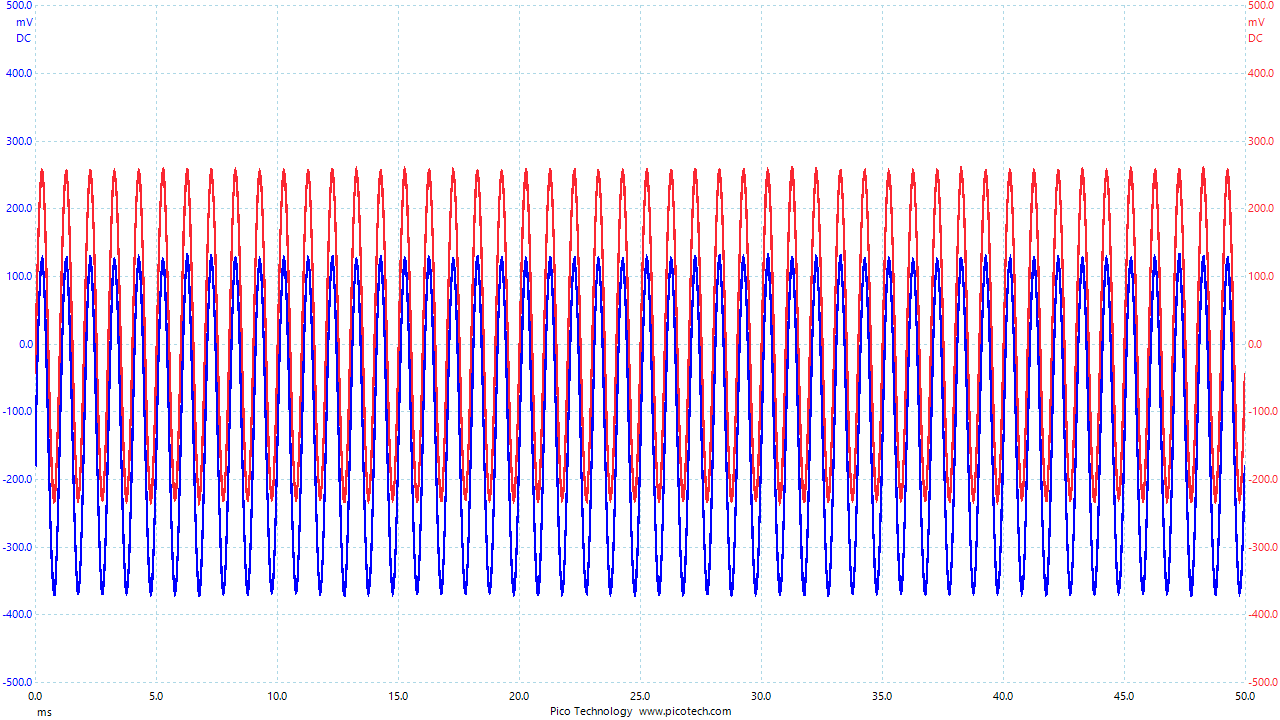Click the blue axis -500.0 label
This screenshot has width=1280, height=720.
(17, 682)
